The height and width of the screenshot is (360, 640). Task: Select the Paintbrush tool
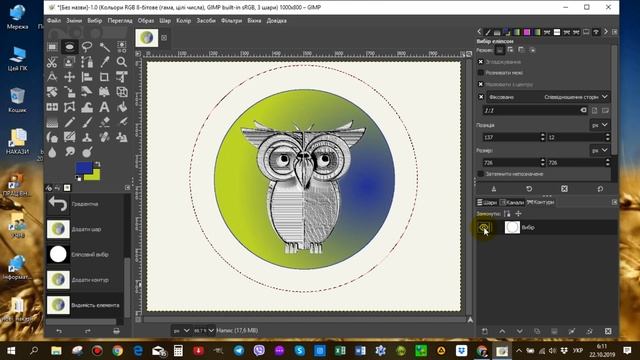(x=87, y=122)
